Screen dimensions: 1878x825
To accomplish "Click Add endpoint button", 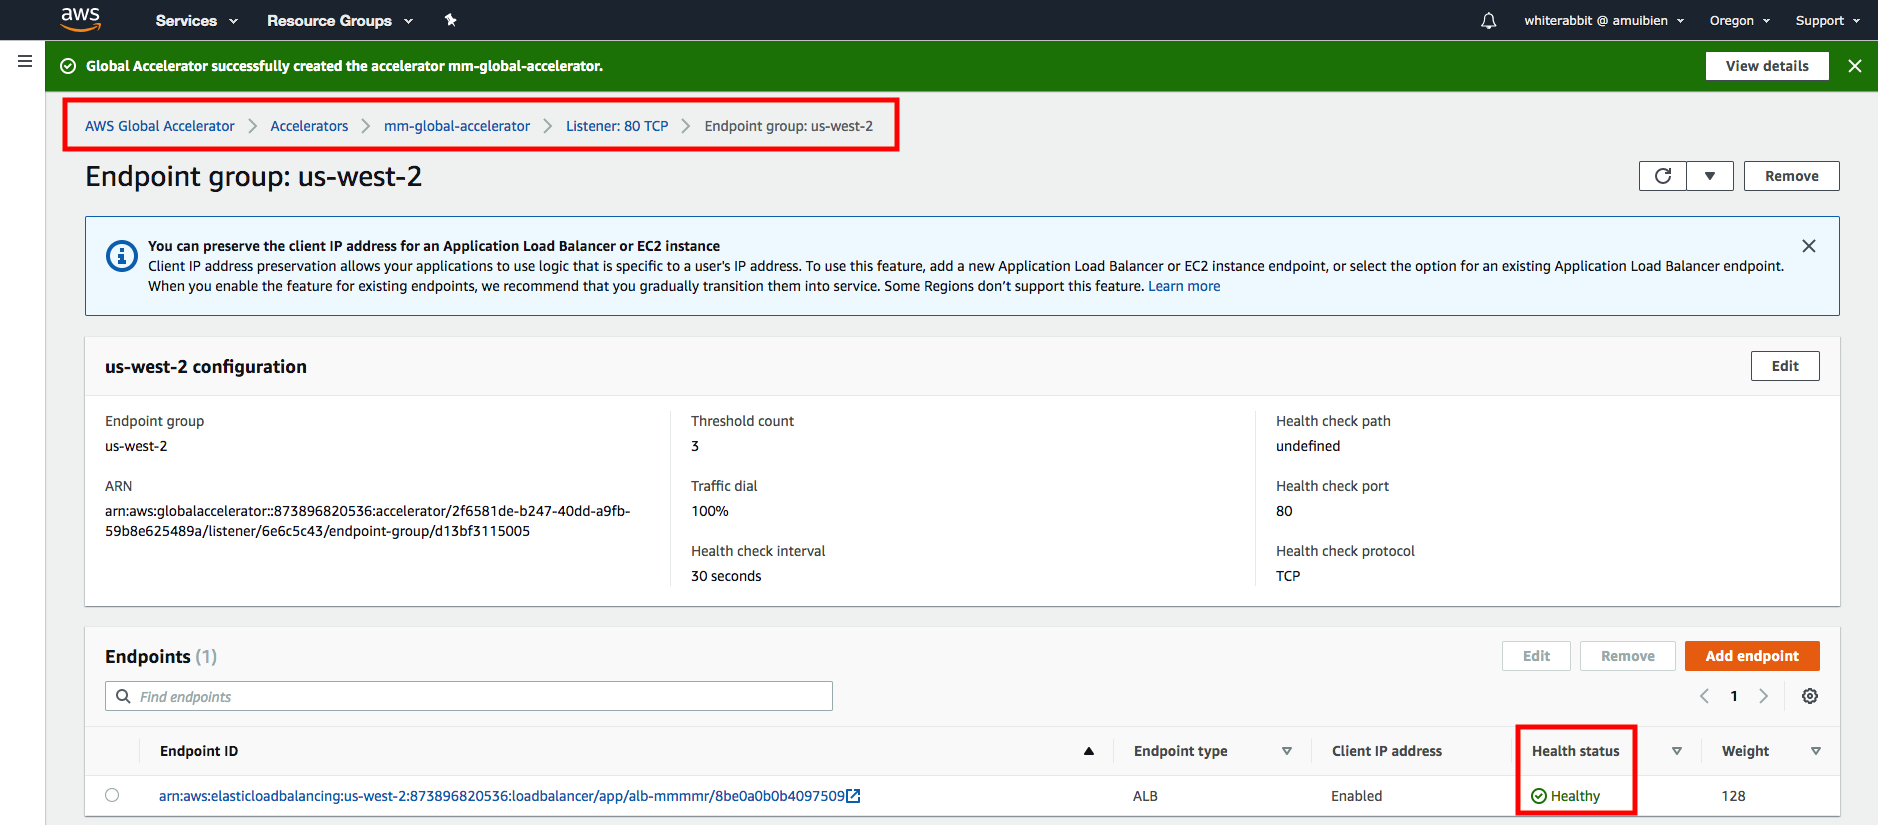I will (1752, 656).
